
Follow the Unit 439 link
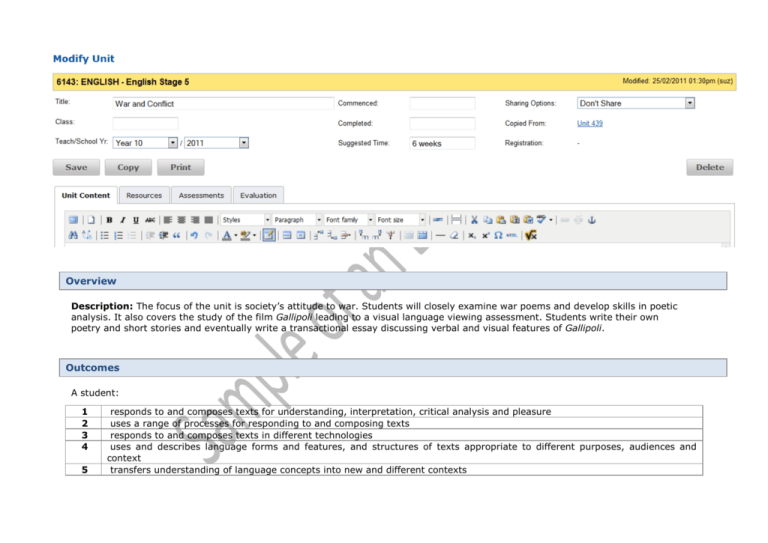[x=590, y=123]
